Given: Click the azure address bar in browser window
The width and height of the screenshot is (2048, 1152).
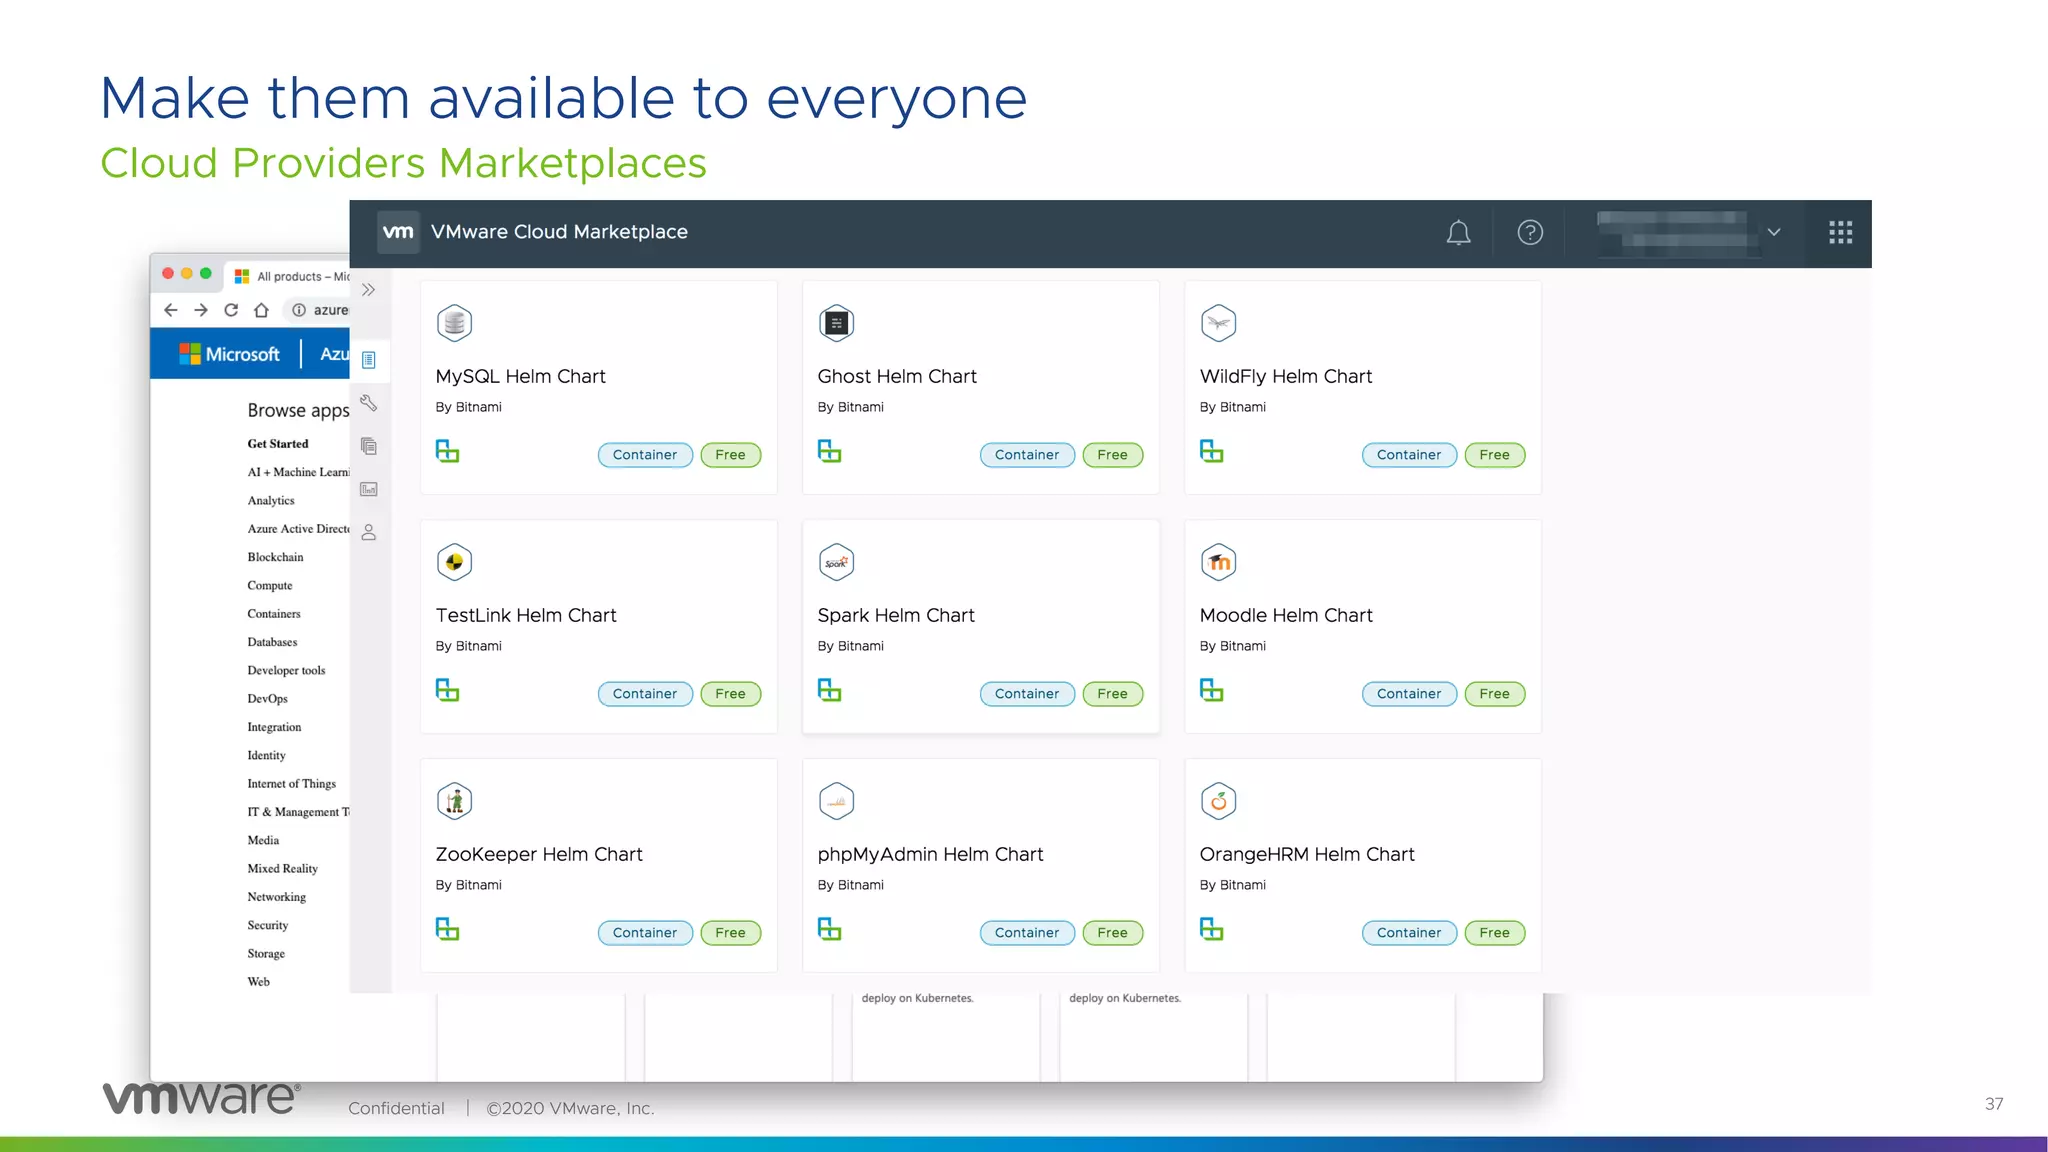Looking at the screenshot, I should click(x=318, y=310).
